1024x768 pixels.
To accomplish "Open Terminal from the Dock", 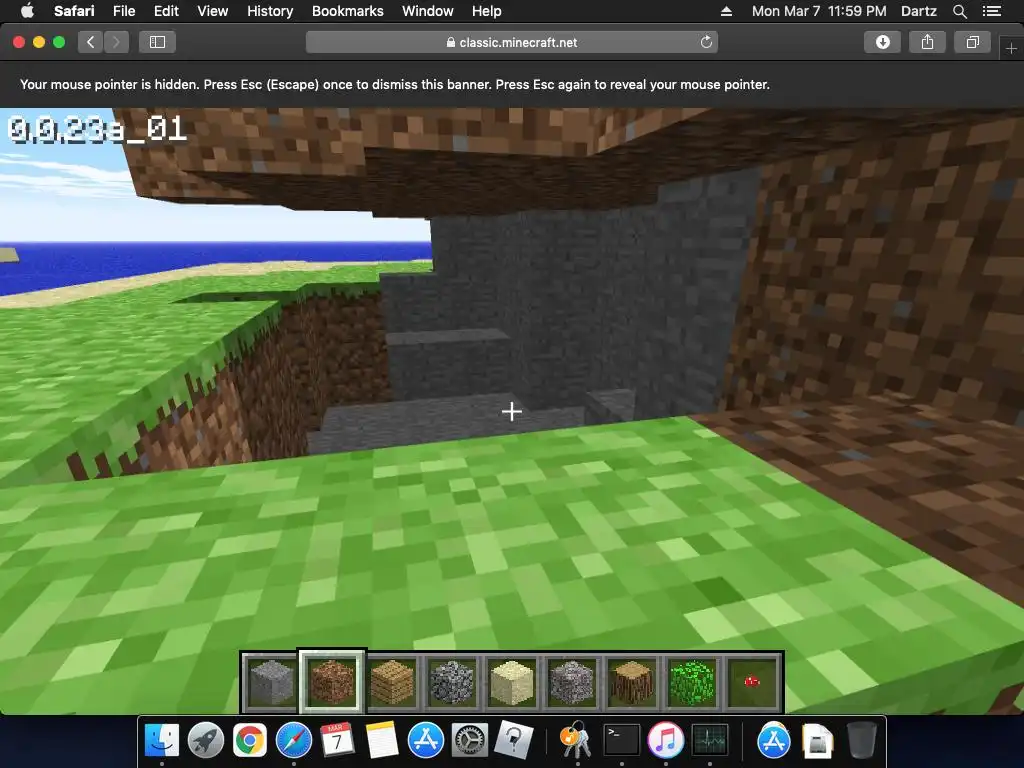I will 621,741.
